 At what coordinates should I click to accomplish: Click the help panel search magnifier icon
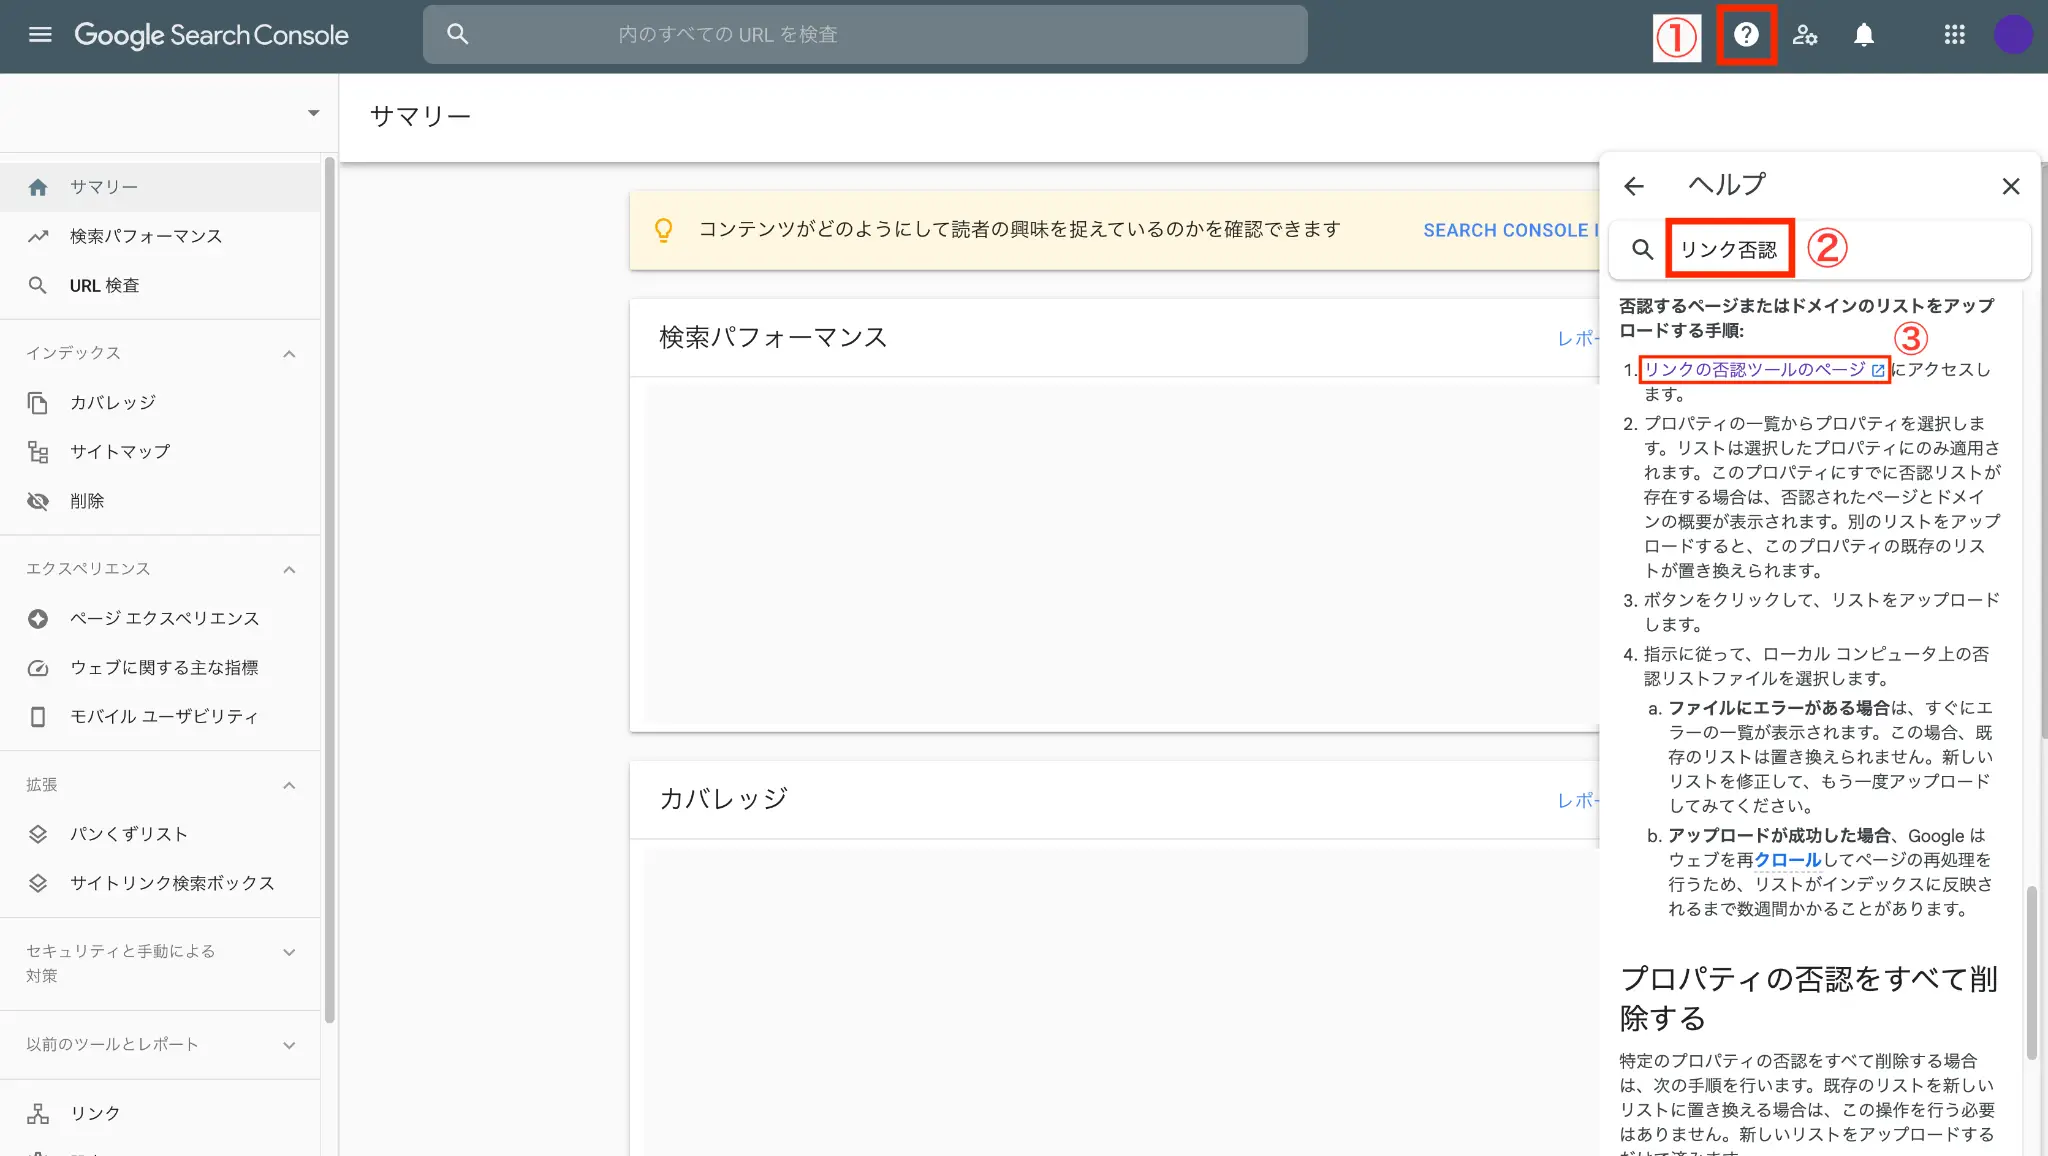[x=1642, y=249]
